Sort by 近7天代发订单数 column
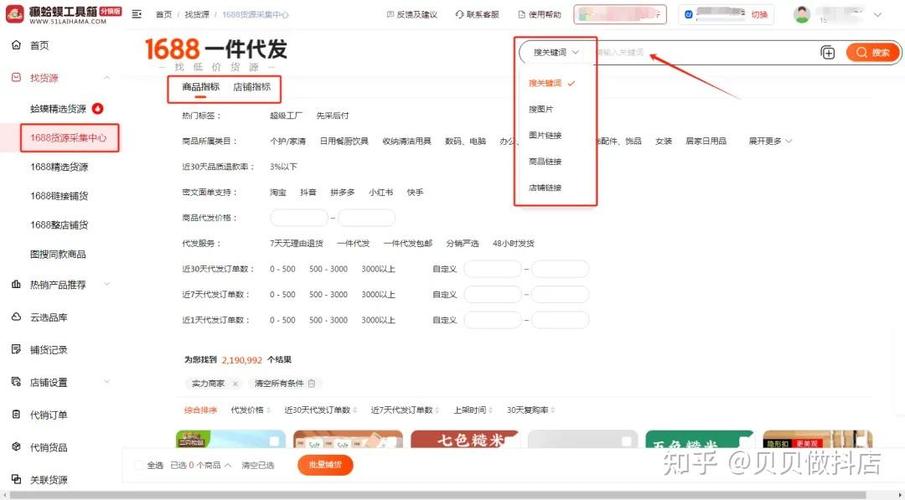The width and height of the screenshot is (905, 500). tap(405, 410)
